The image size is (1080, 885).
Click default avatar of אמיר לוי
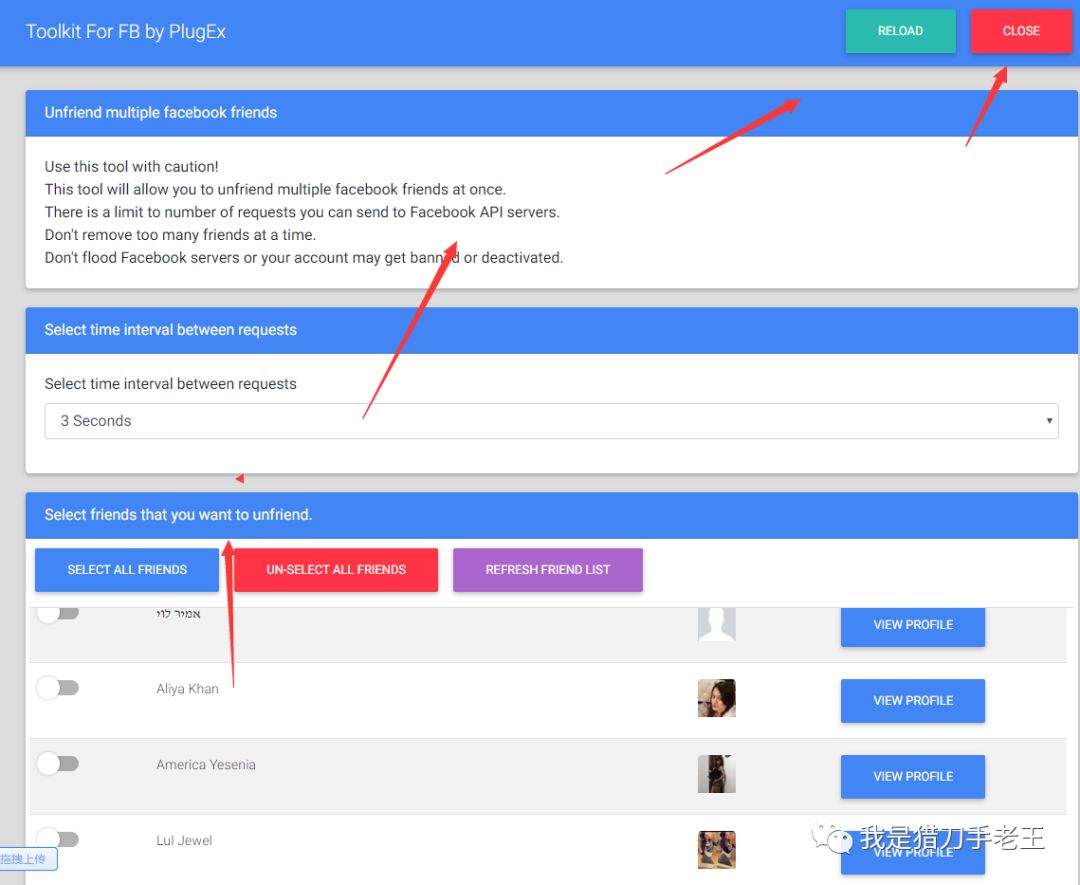[716, 624]
